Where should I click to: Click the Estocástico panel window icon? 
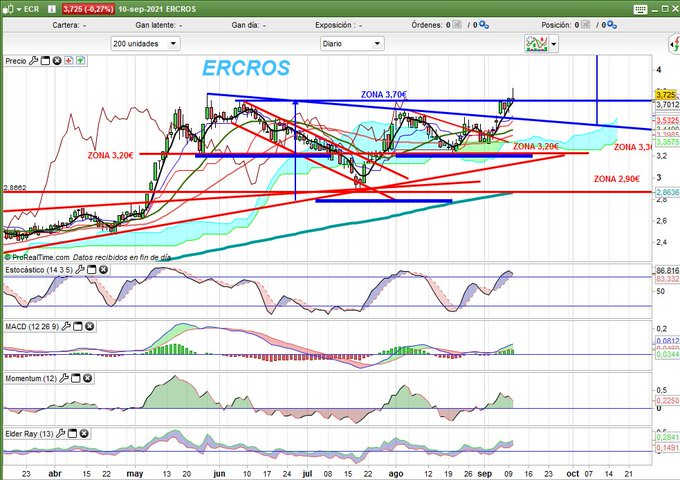[x=91, y=270]
